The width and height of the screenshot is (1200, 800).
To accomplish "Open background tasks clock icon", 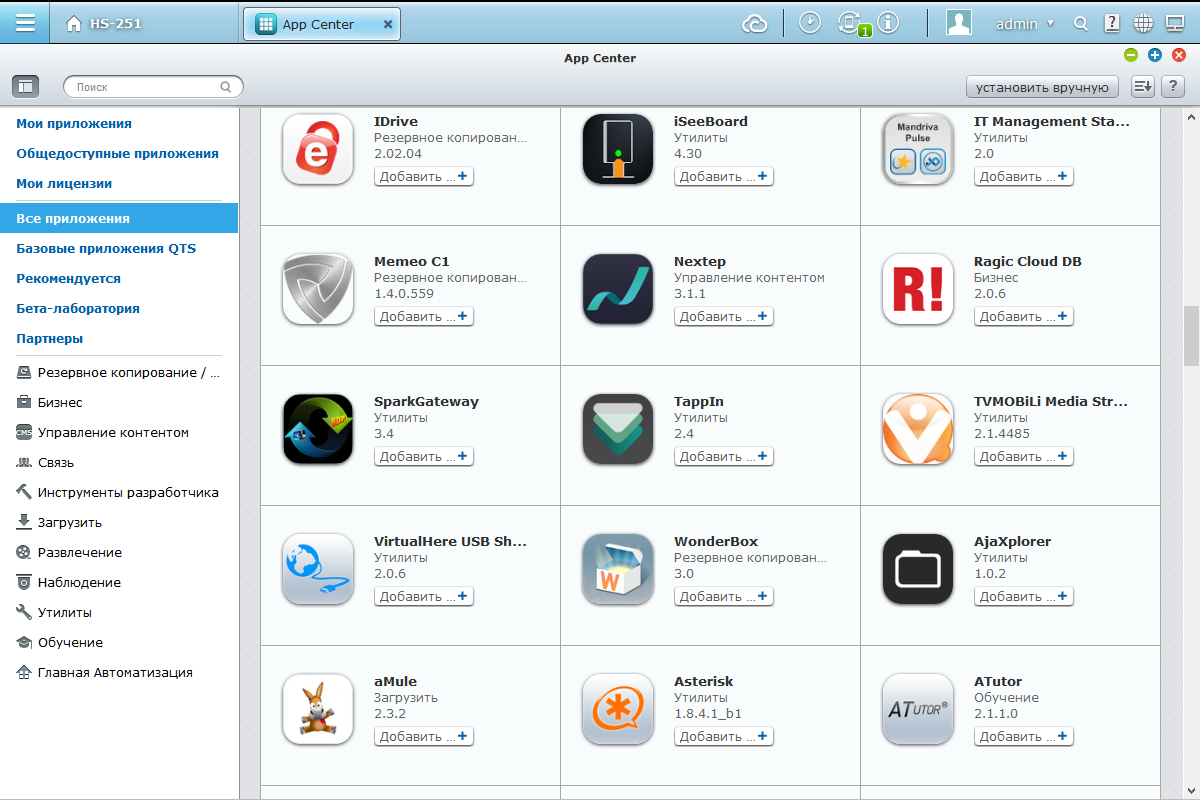I will click(811, 23).
